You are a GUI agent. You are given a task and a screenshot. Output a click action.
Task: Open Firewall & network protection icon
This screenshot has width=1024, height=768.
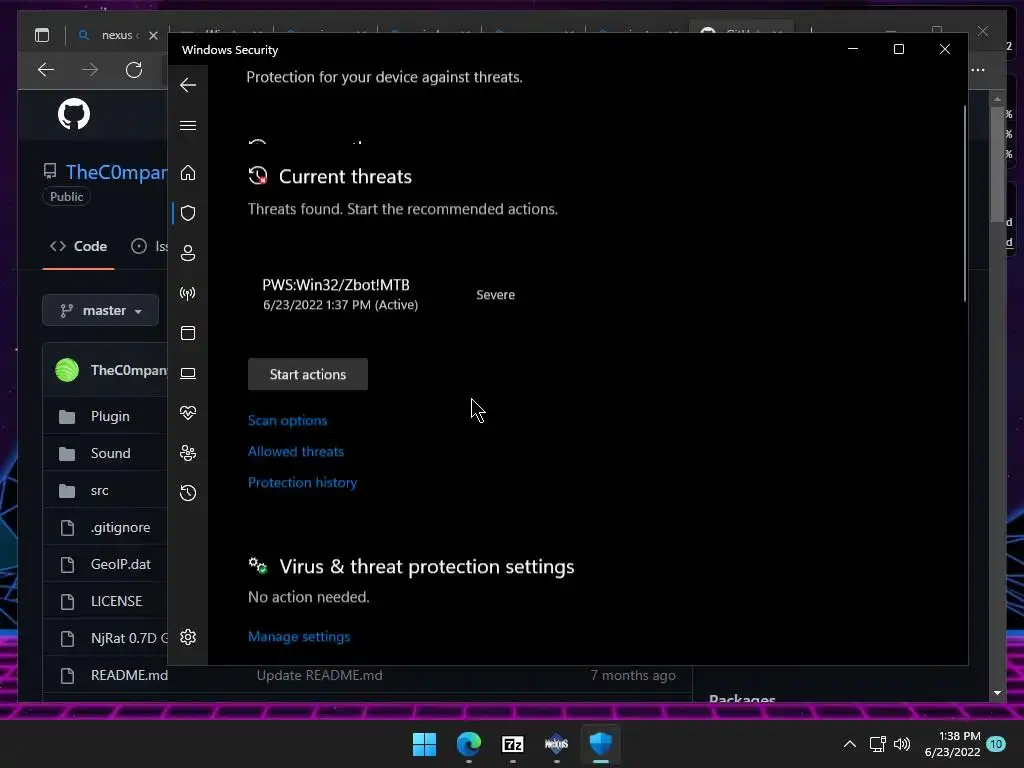click(x=188, y=293)
